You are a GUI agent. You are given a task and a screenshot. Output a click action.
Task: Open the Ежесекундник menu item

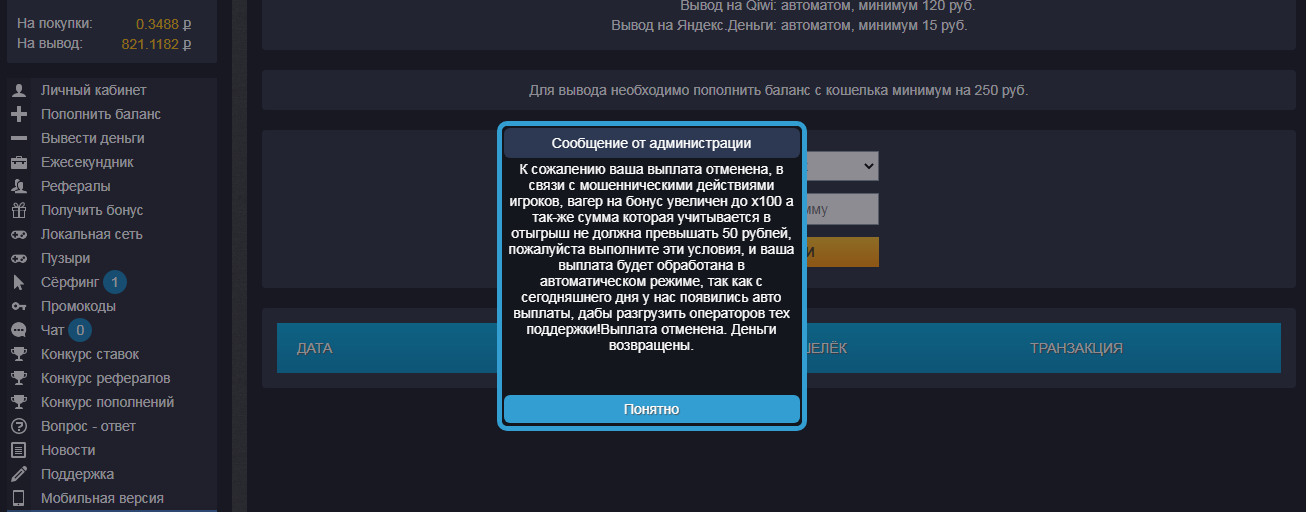87,162
